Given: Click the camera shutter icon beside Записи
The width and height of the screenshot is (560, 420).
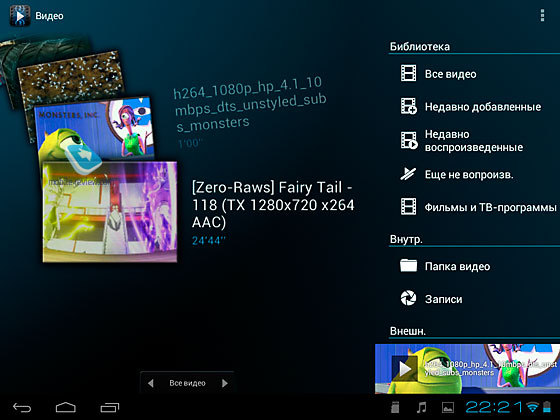Looking at the screenshot, I should 408,298.
